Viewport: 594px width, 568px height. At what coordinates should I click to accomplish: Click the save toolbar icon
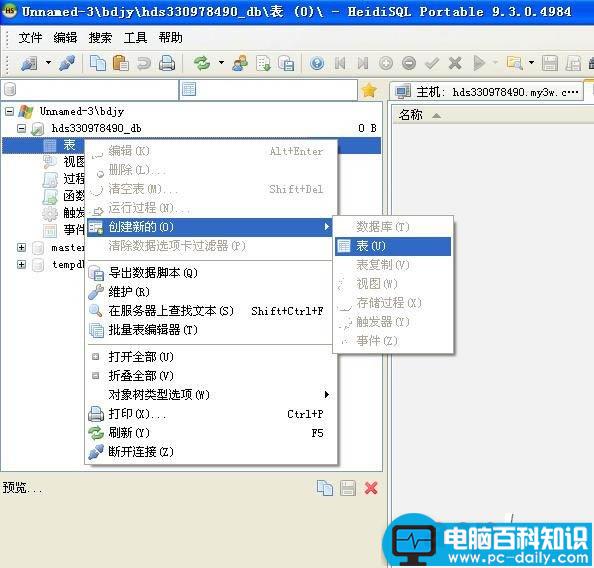(550, 63)
